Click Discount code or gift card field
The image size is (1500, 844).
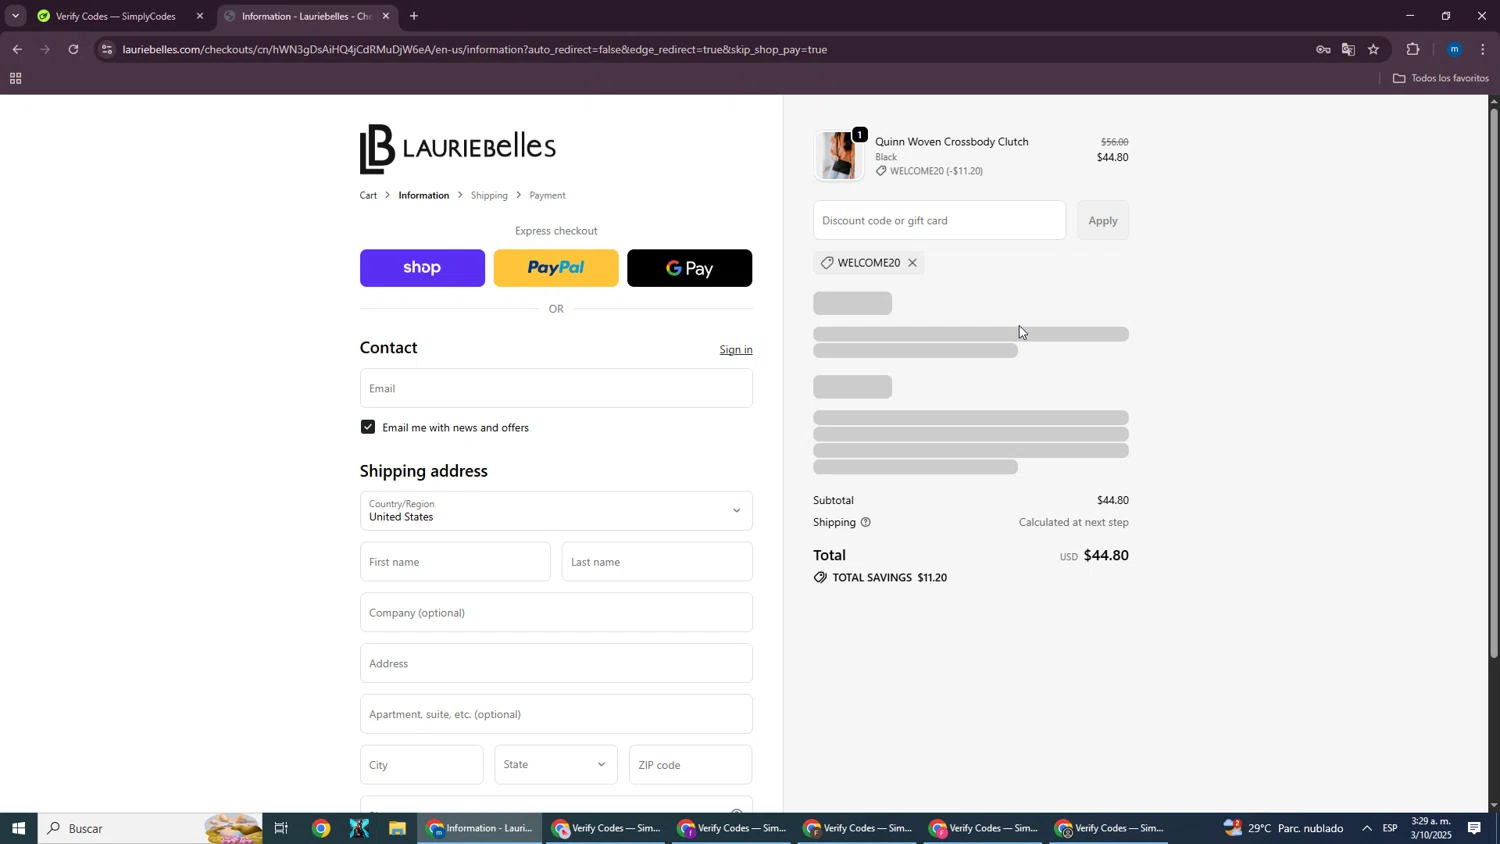pyautogui.click(x=940, y=221)
